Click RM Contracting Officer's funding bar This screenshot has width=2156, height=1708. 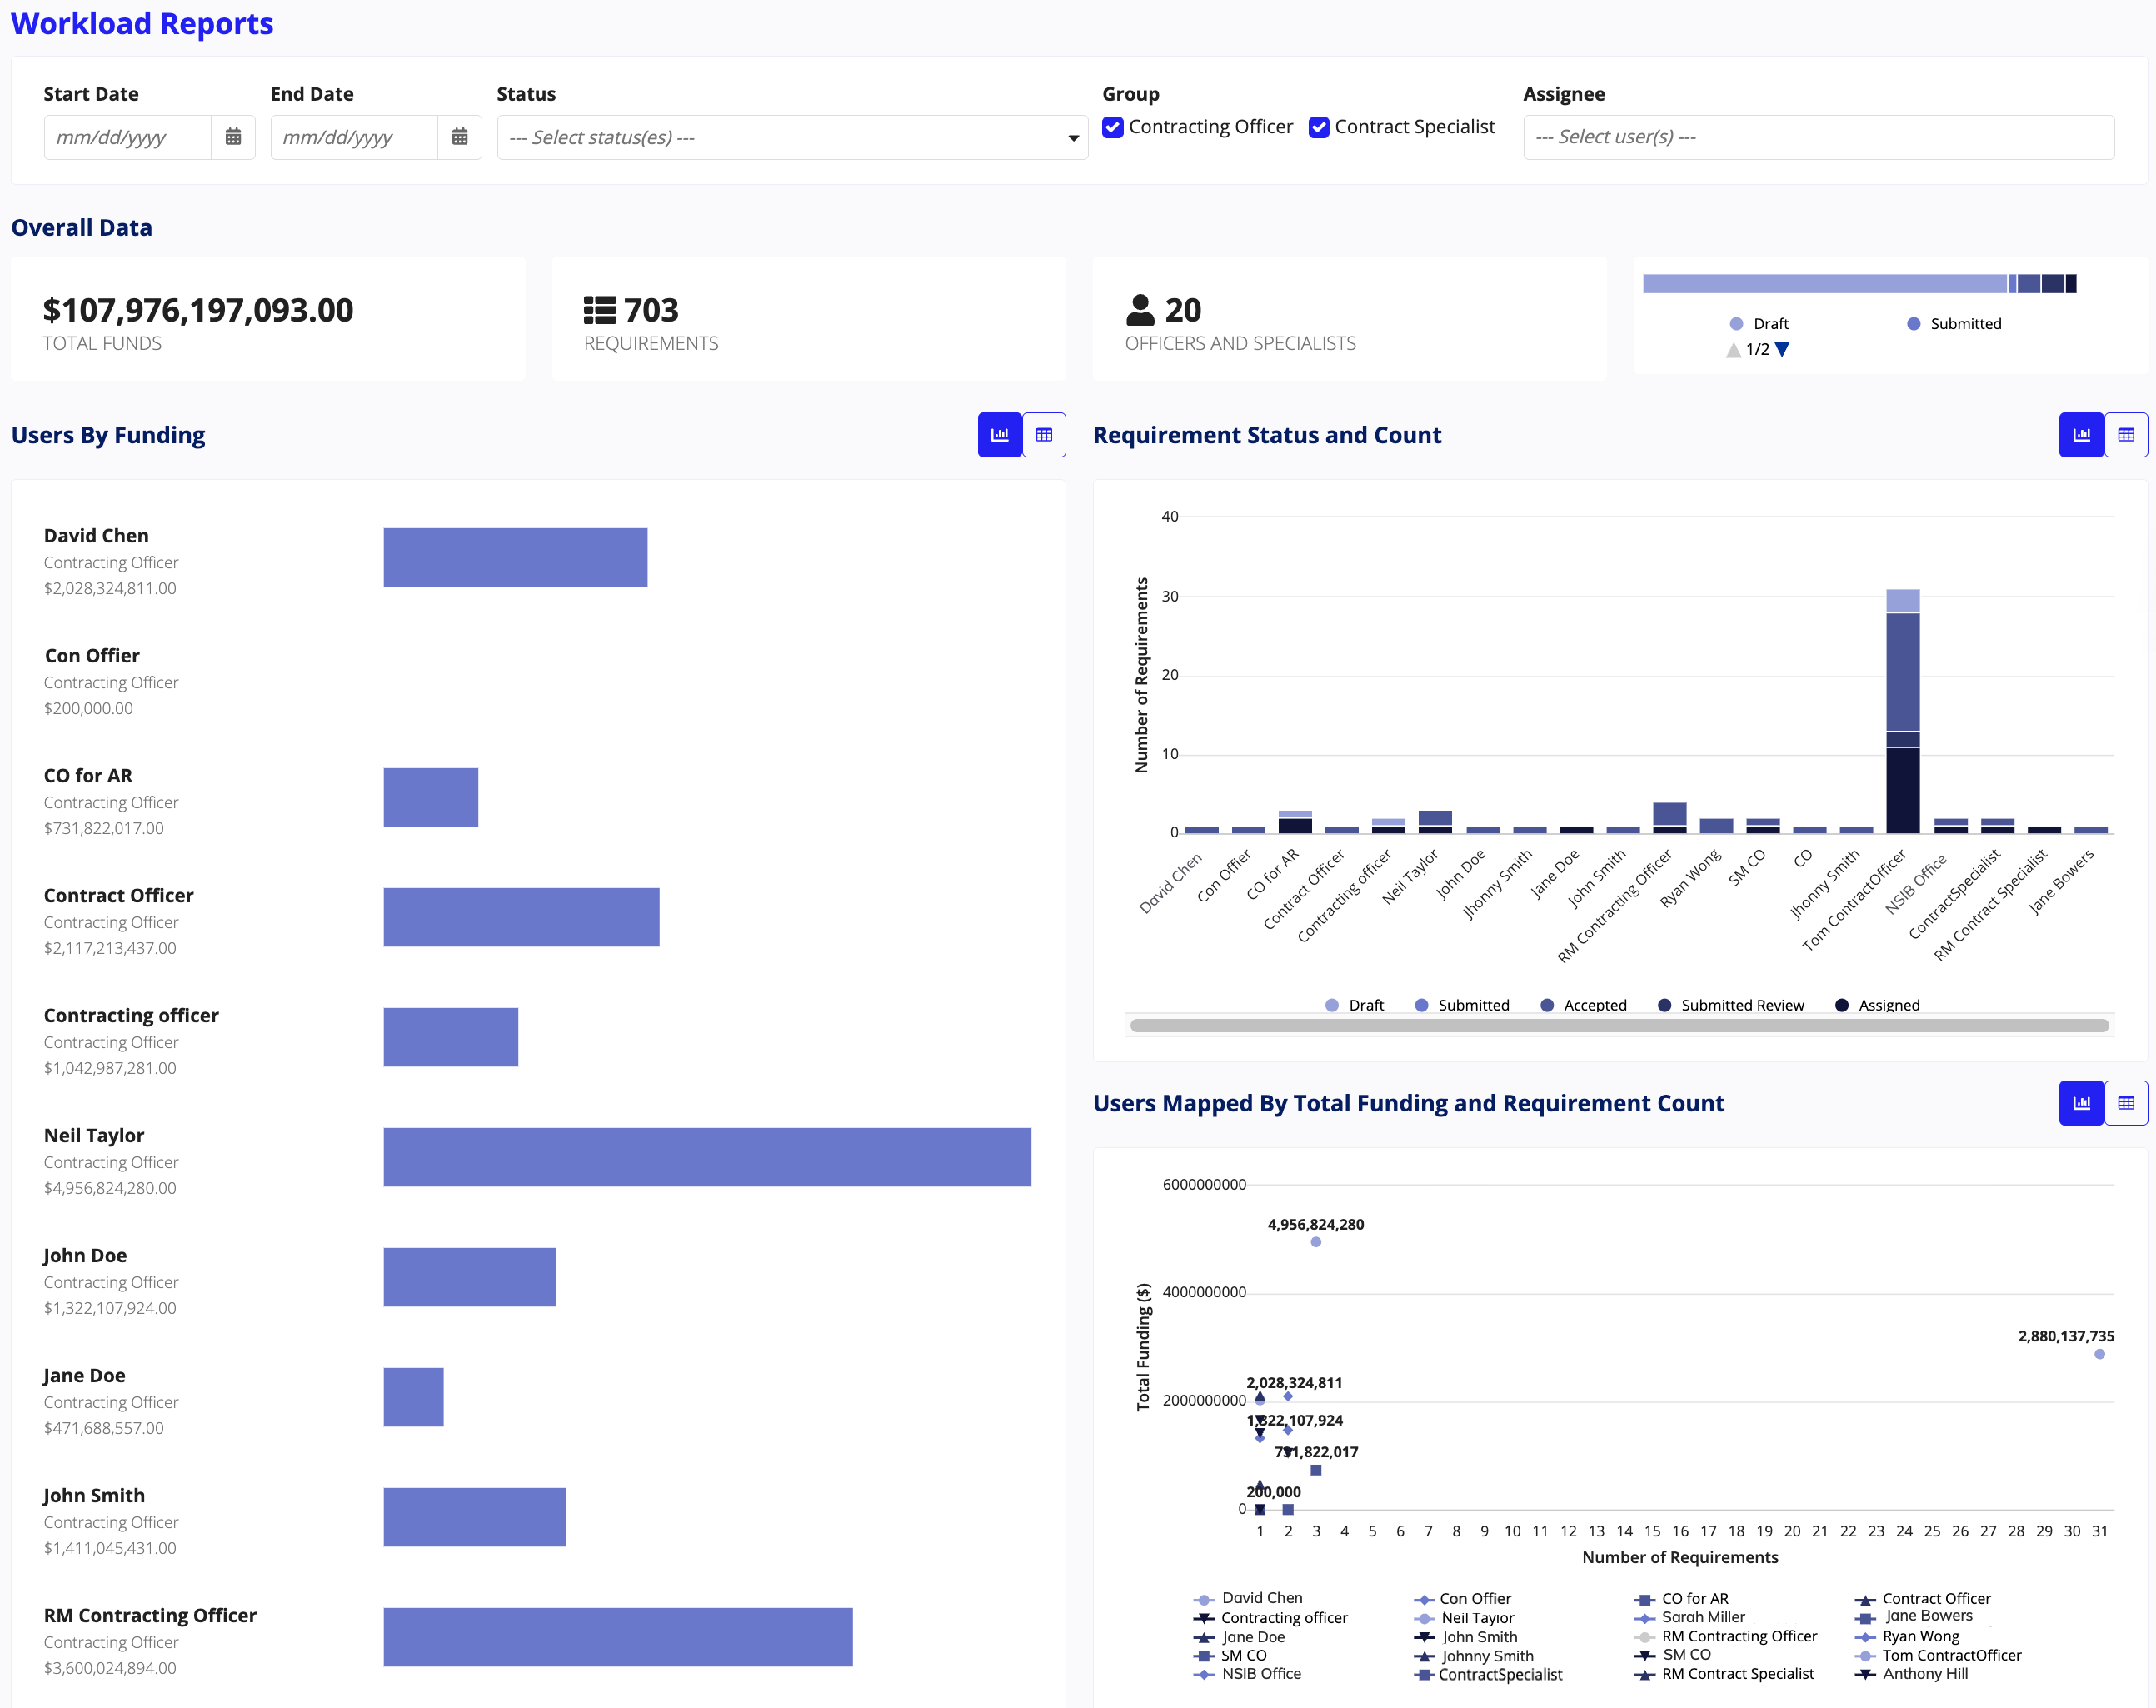point(618,1637)
